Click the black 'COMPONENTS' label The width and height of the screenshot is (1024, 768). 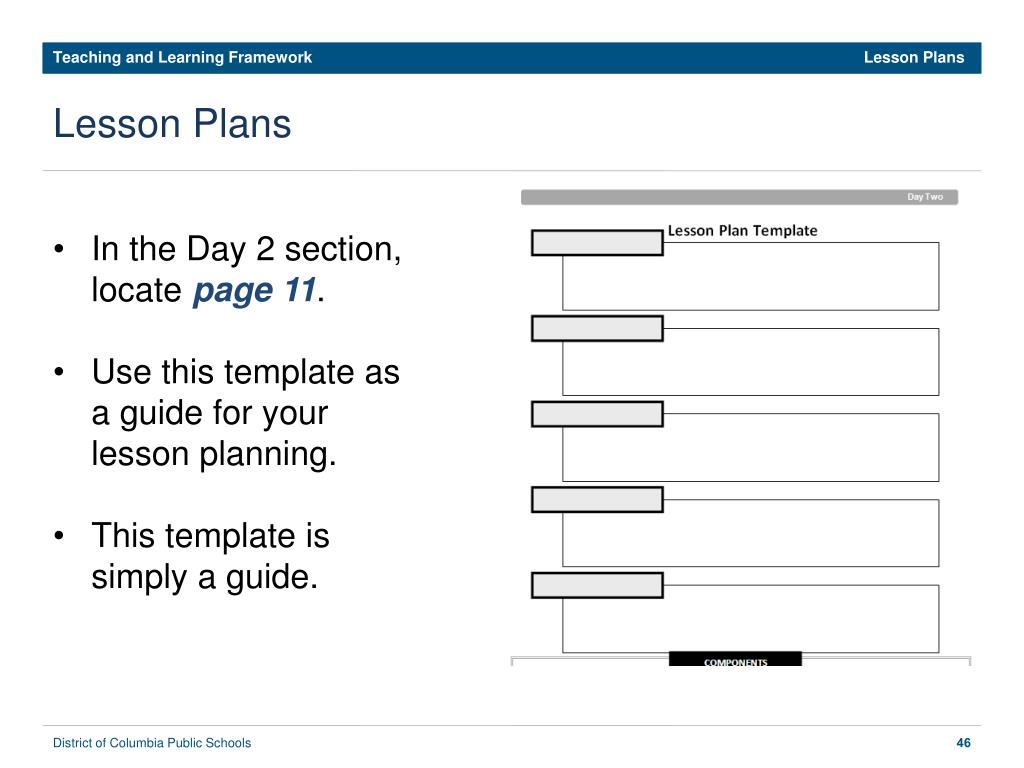coord(735,660)
